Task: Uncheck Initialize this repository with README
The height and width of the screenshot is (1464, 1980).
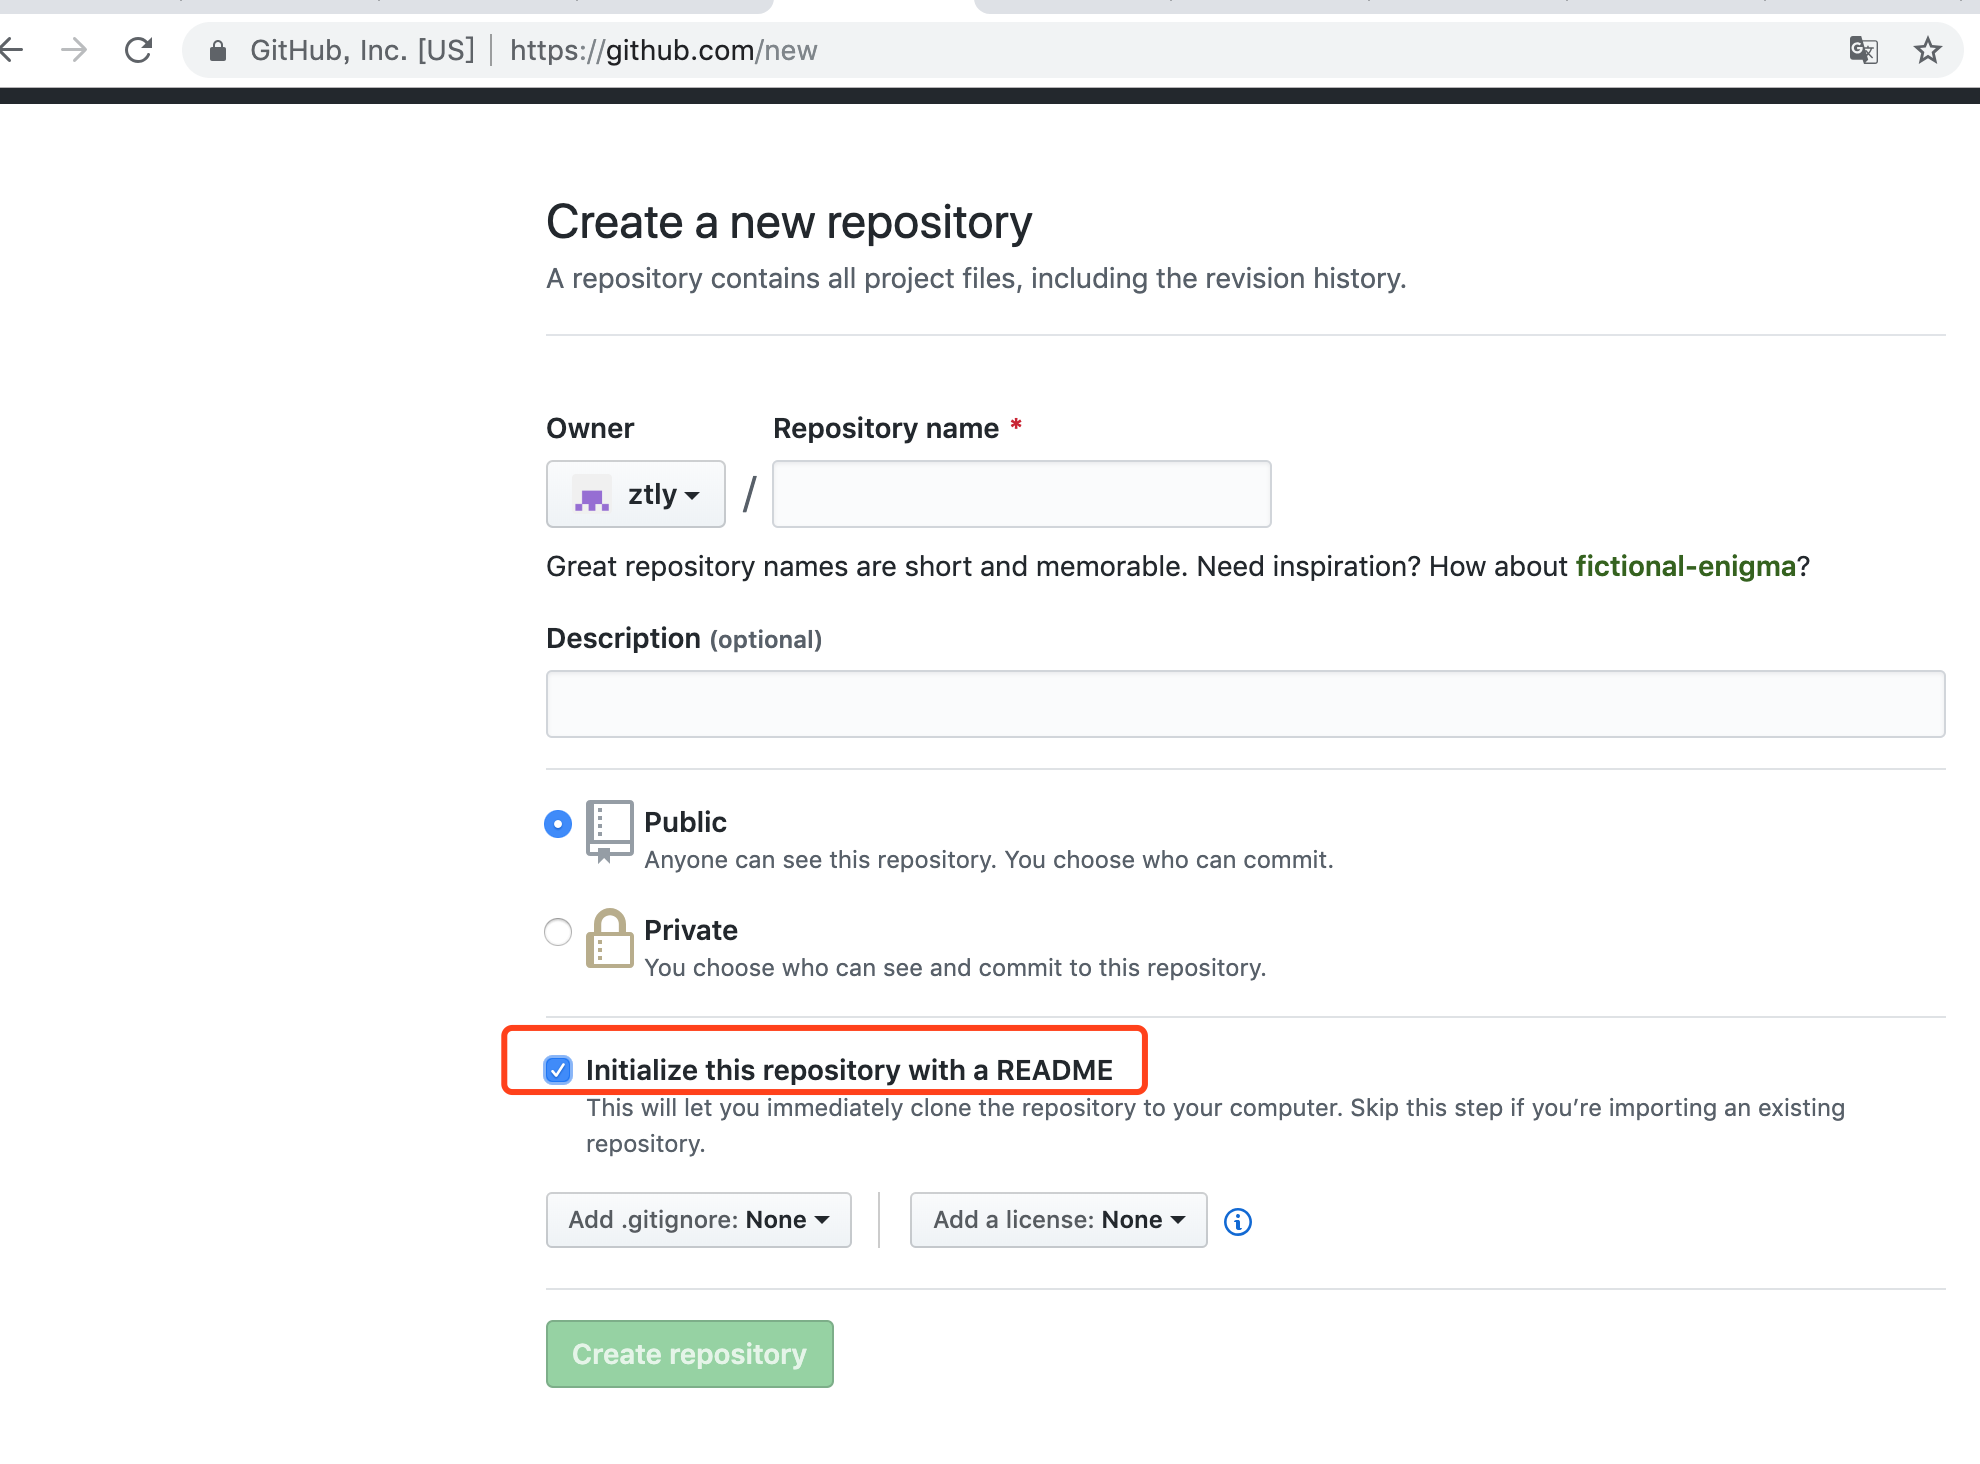Action: point(558,1070)
